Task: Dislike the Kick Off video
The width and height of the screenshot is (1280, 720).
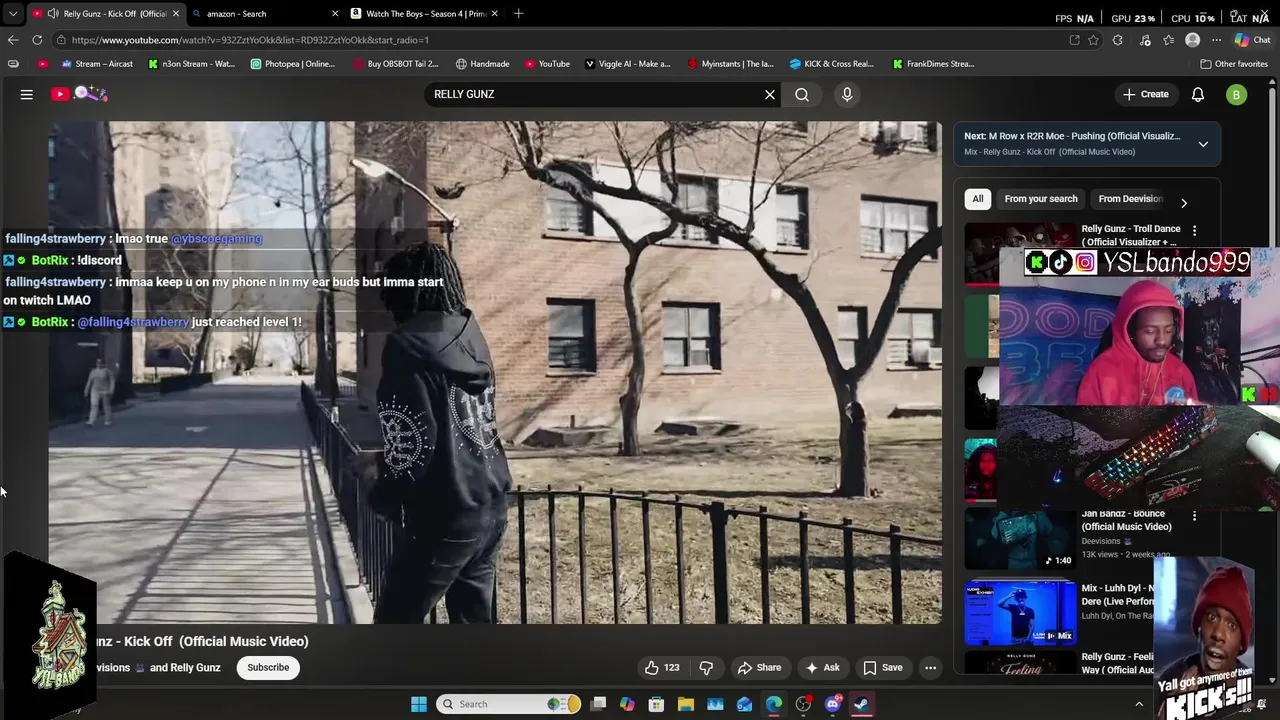Action: point(706,668)
